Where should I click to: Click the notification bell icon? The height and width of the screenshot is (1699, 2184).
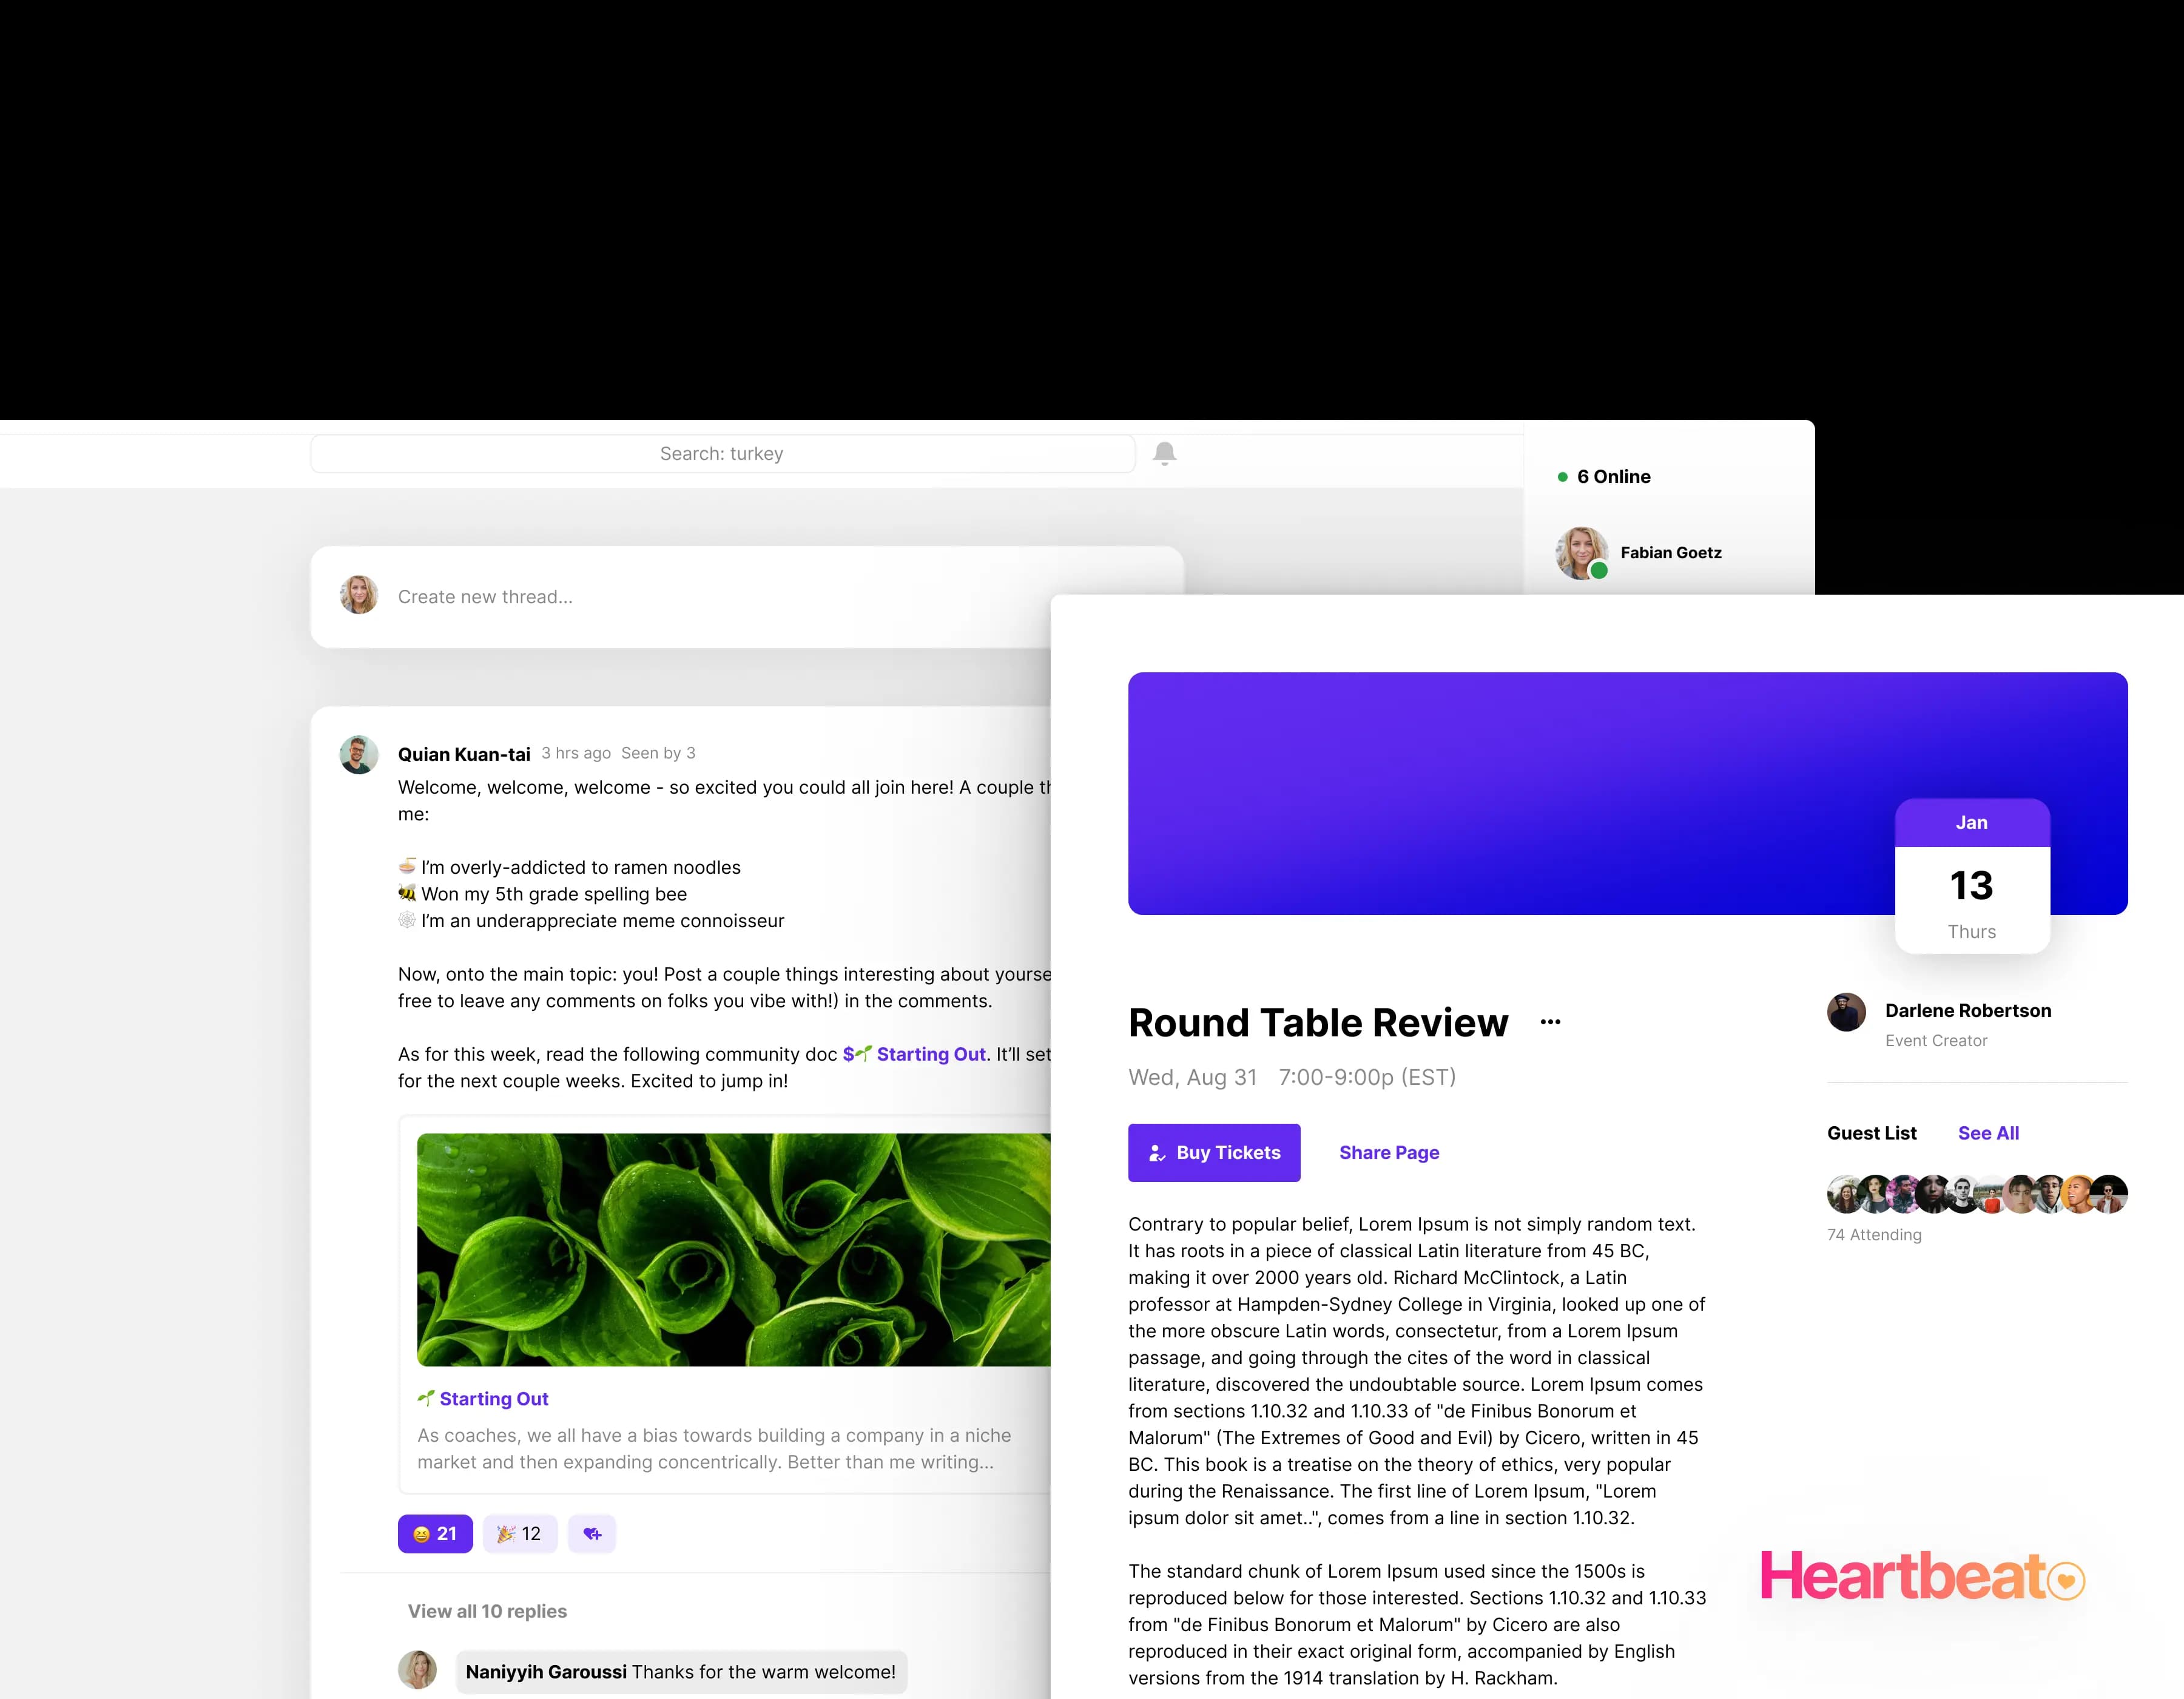point(1165,452)
